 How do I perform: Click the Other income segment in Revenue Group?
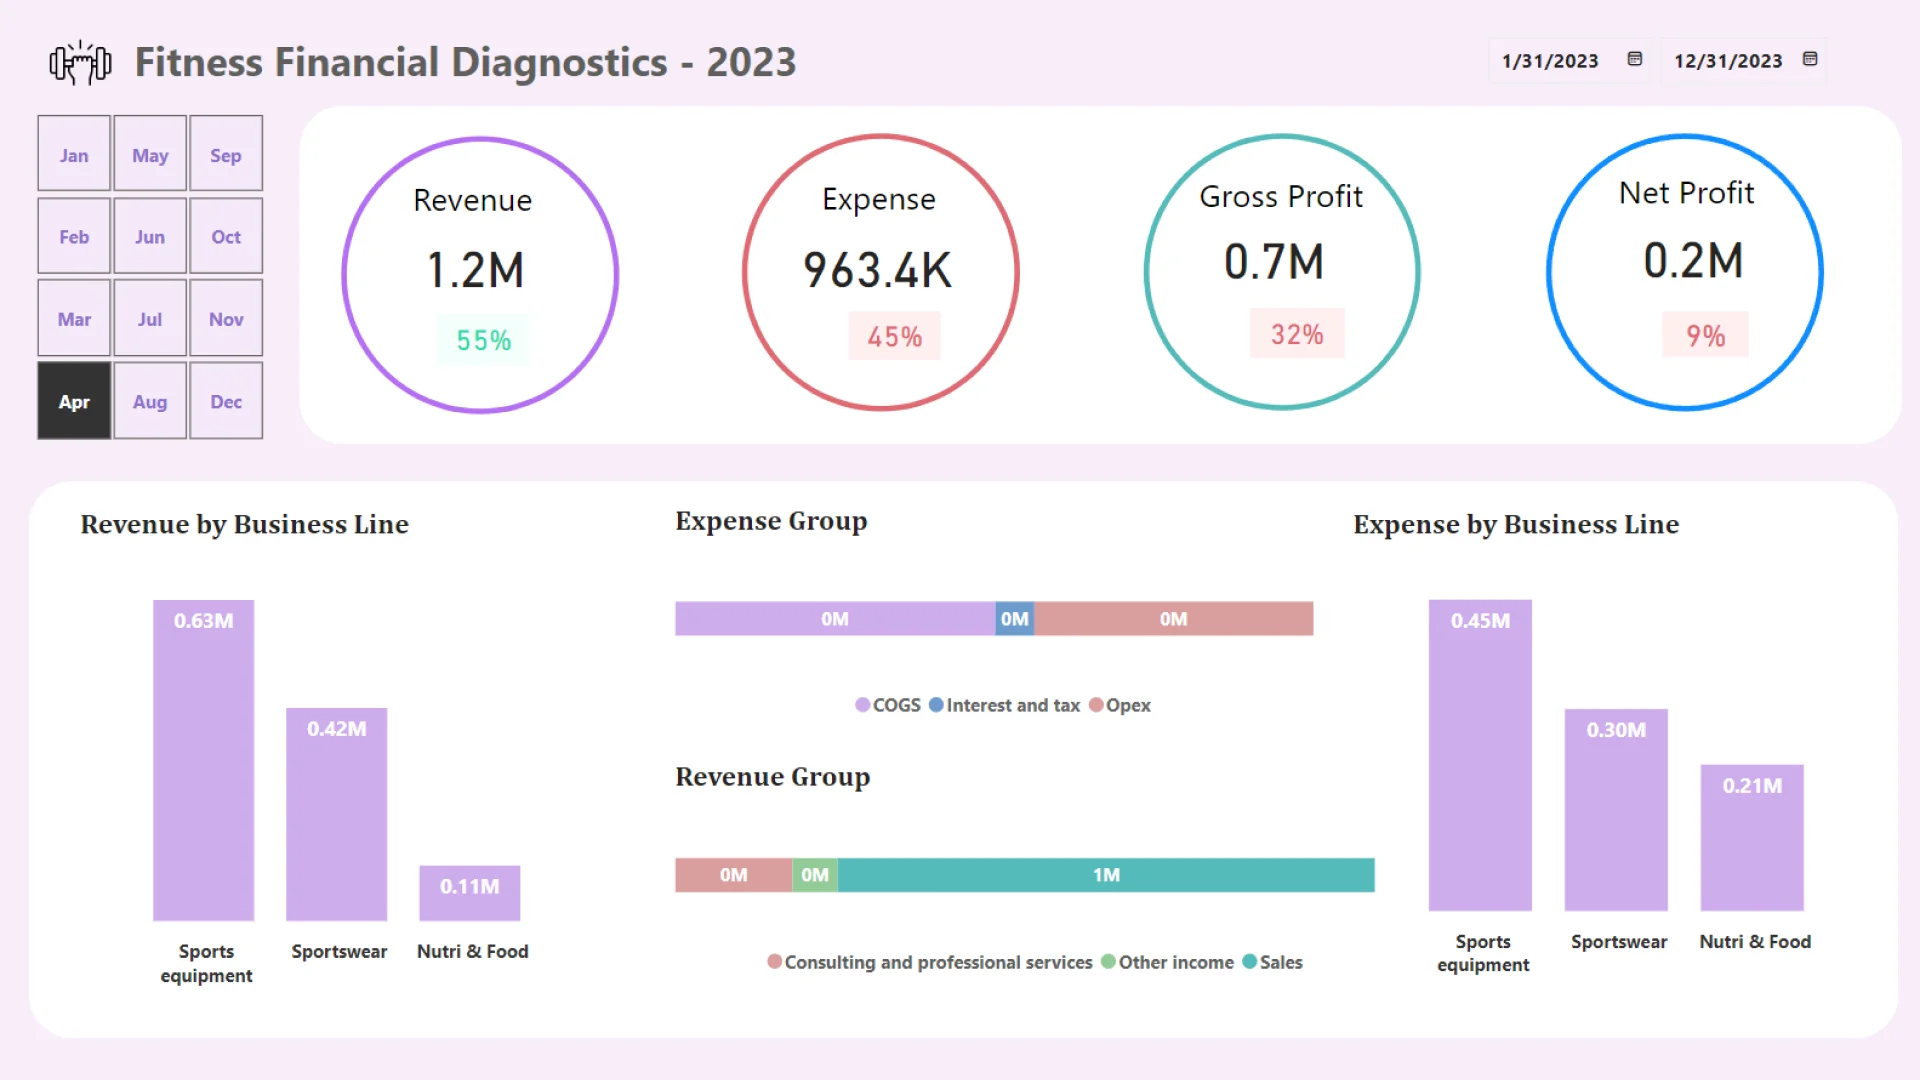point(815,875)
